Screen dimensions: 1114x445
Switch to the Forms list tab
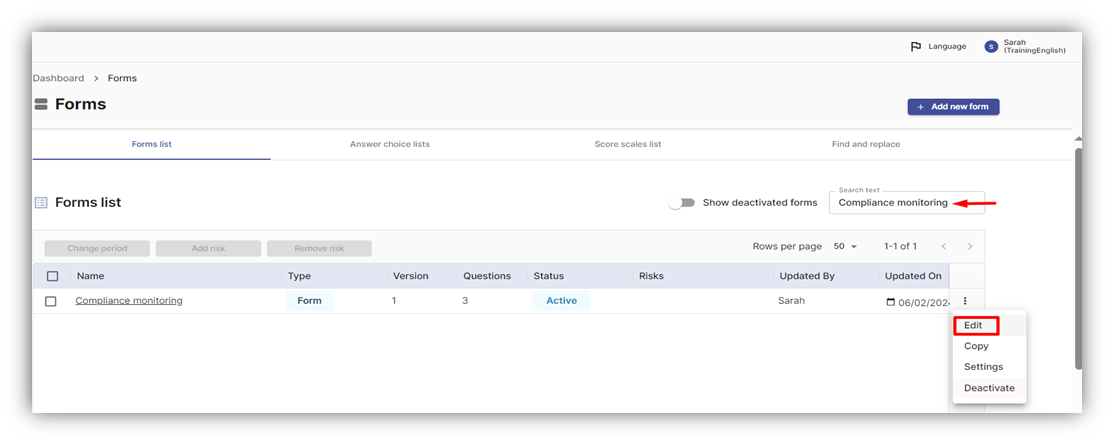151,144
